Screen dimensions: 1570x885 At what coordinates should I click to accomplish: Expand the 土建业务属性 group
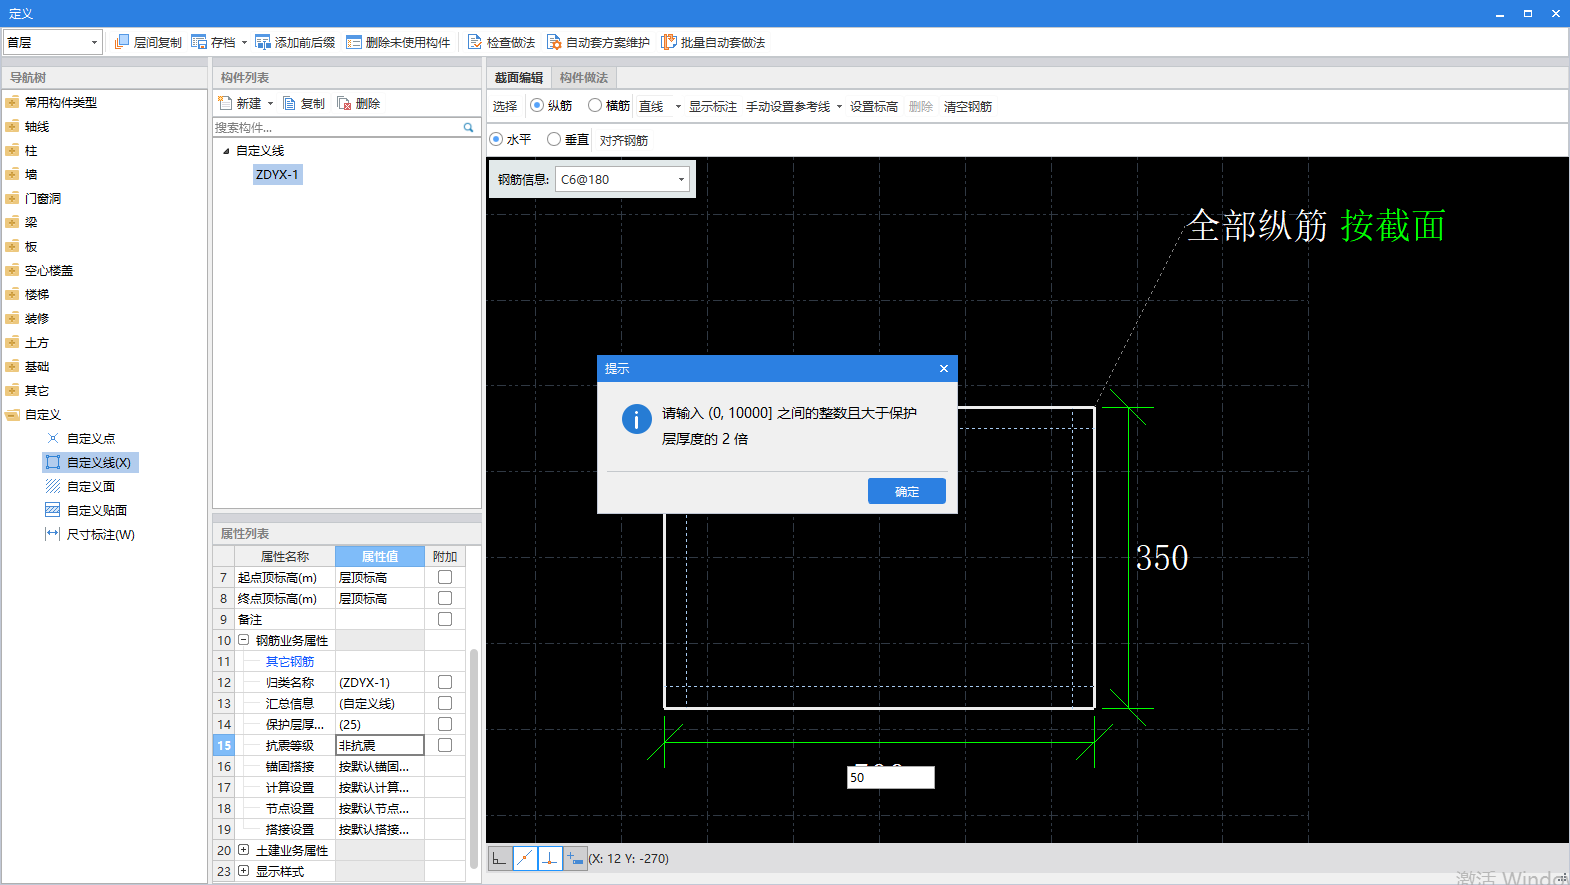tap(243, 850)
